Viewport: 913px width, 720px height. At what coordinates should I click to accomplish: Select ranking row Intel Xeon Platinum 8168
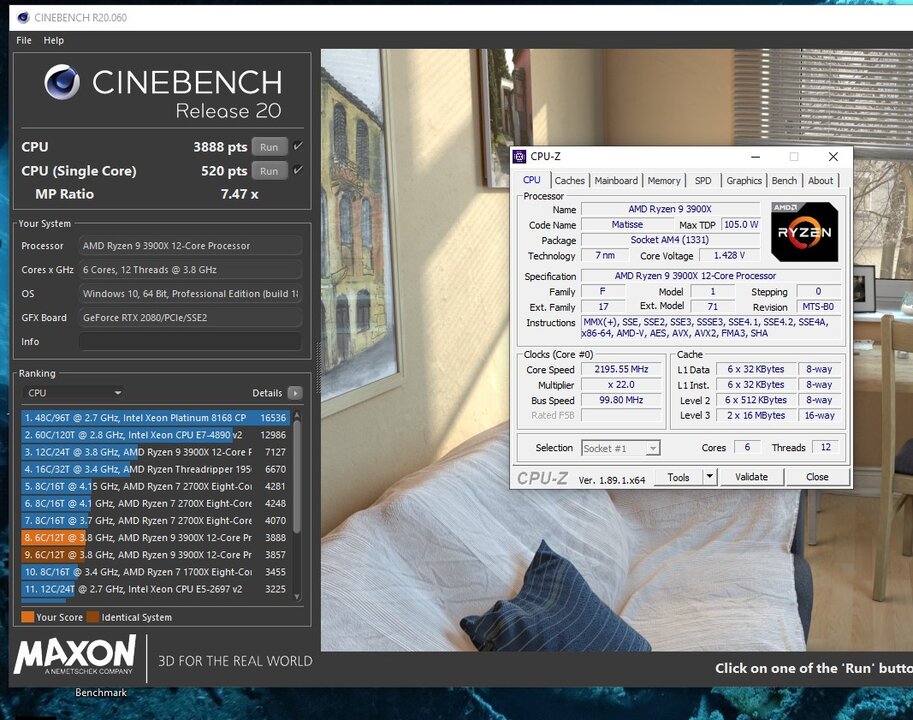click(155, 418)
